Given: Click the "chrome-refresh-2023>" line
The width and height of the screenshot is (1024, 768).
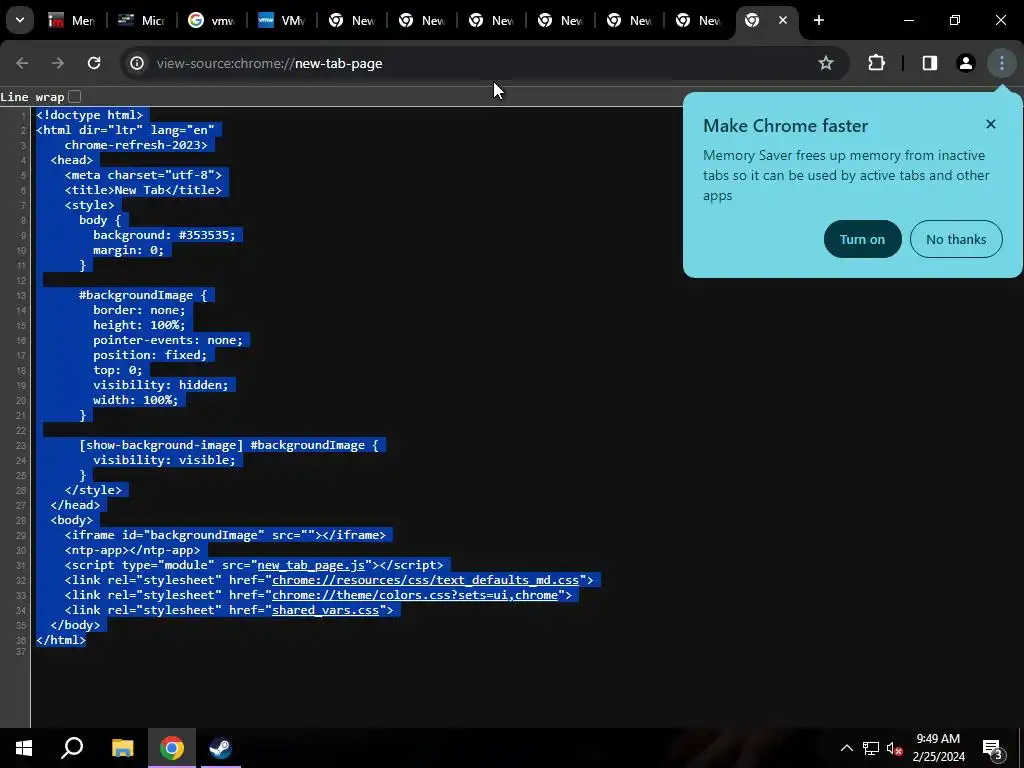Looking at the screenshot, I should click(x=136, y=145).
